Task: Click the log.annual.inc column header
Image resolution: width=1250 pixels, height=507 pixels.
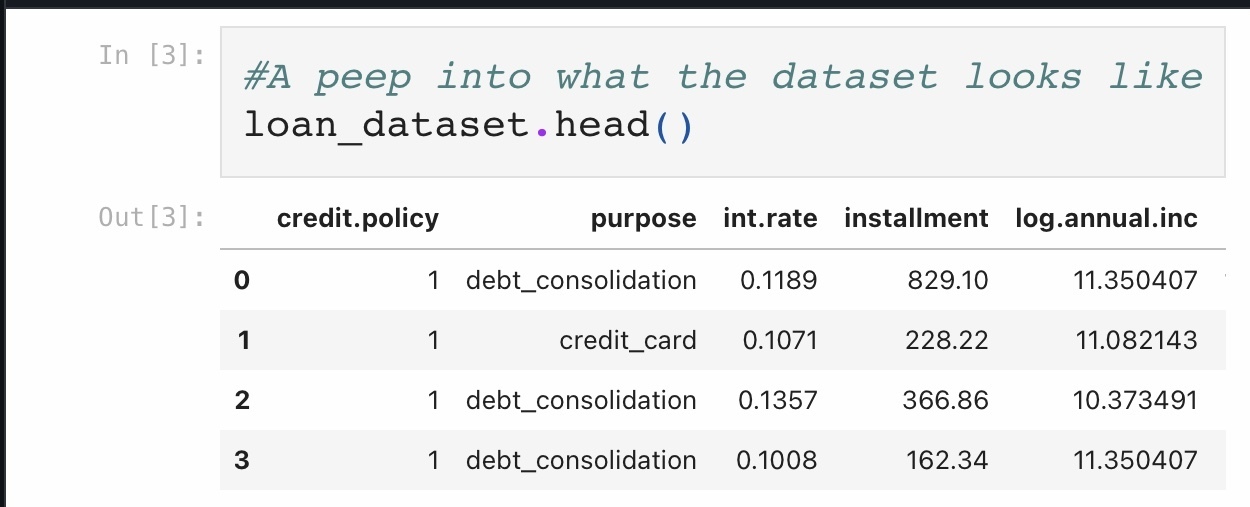Action: pos(1106,219)
